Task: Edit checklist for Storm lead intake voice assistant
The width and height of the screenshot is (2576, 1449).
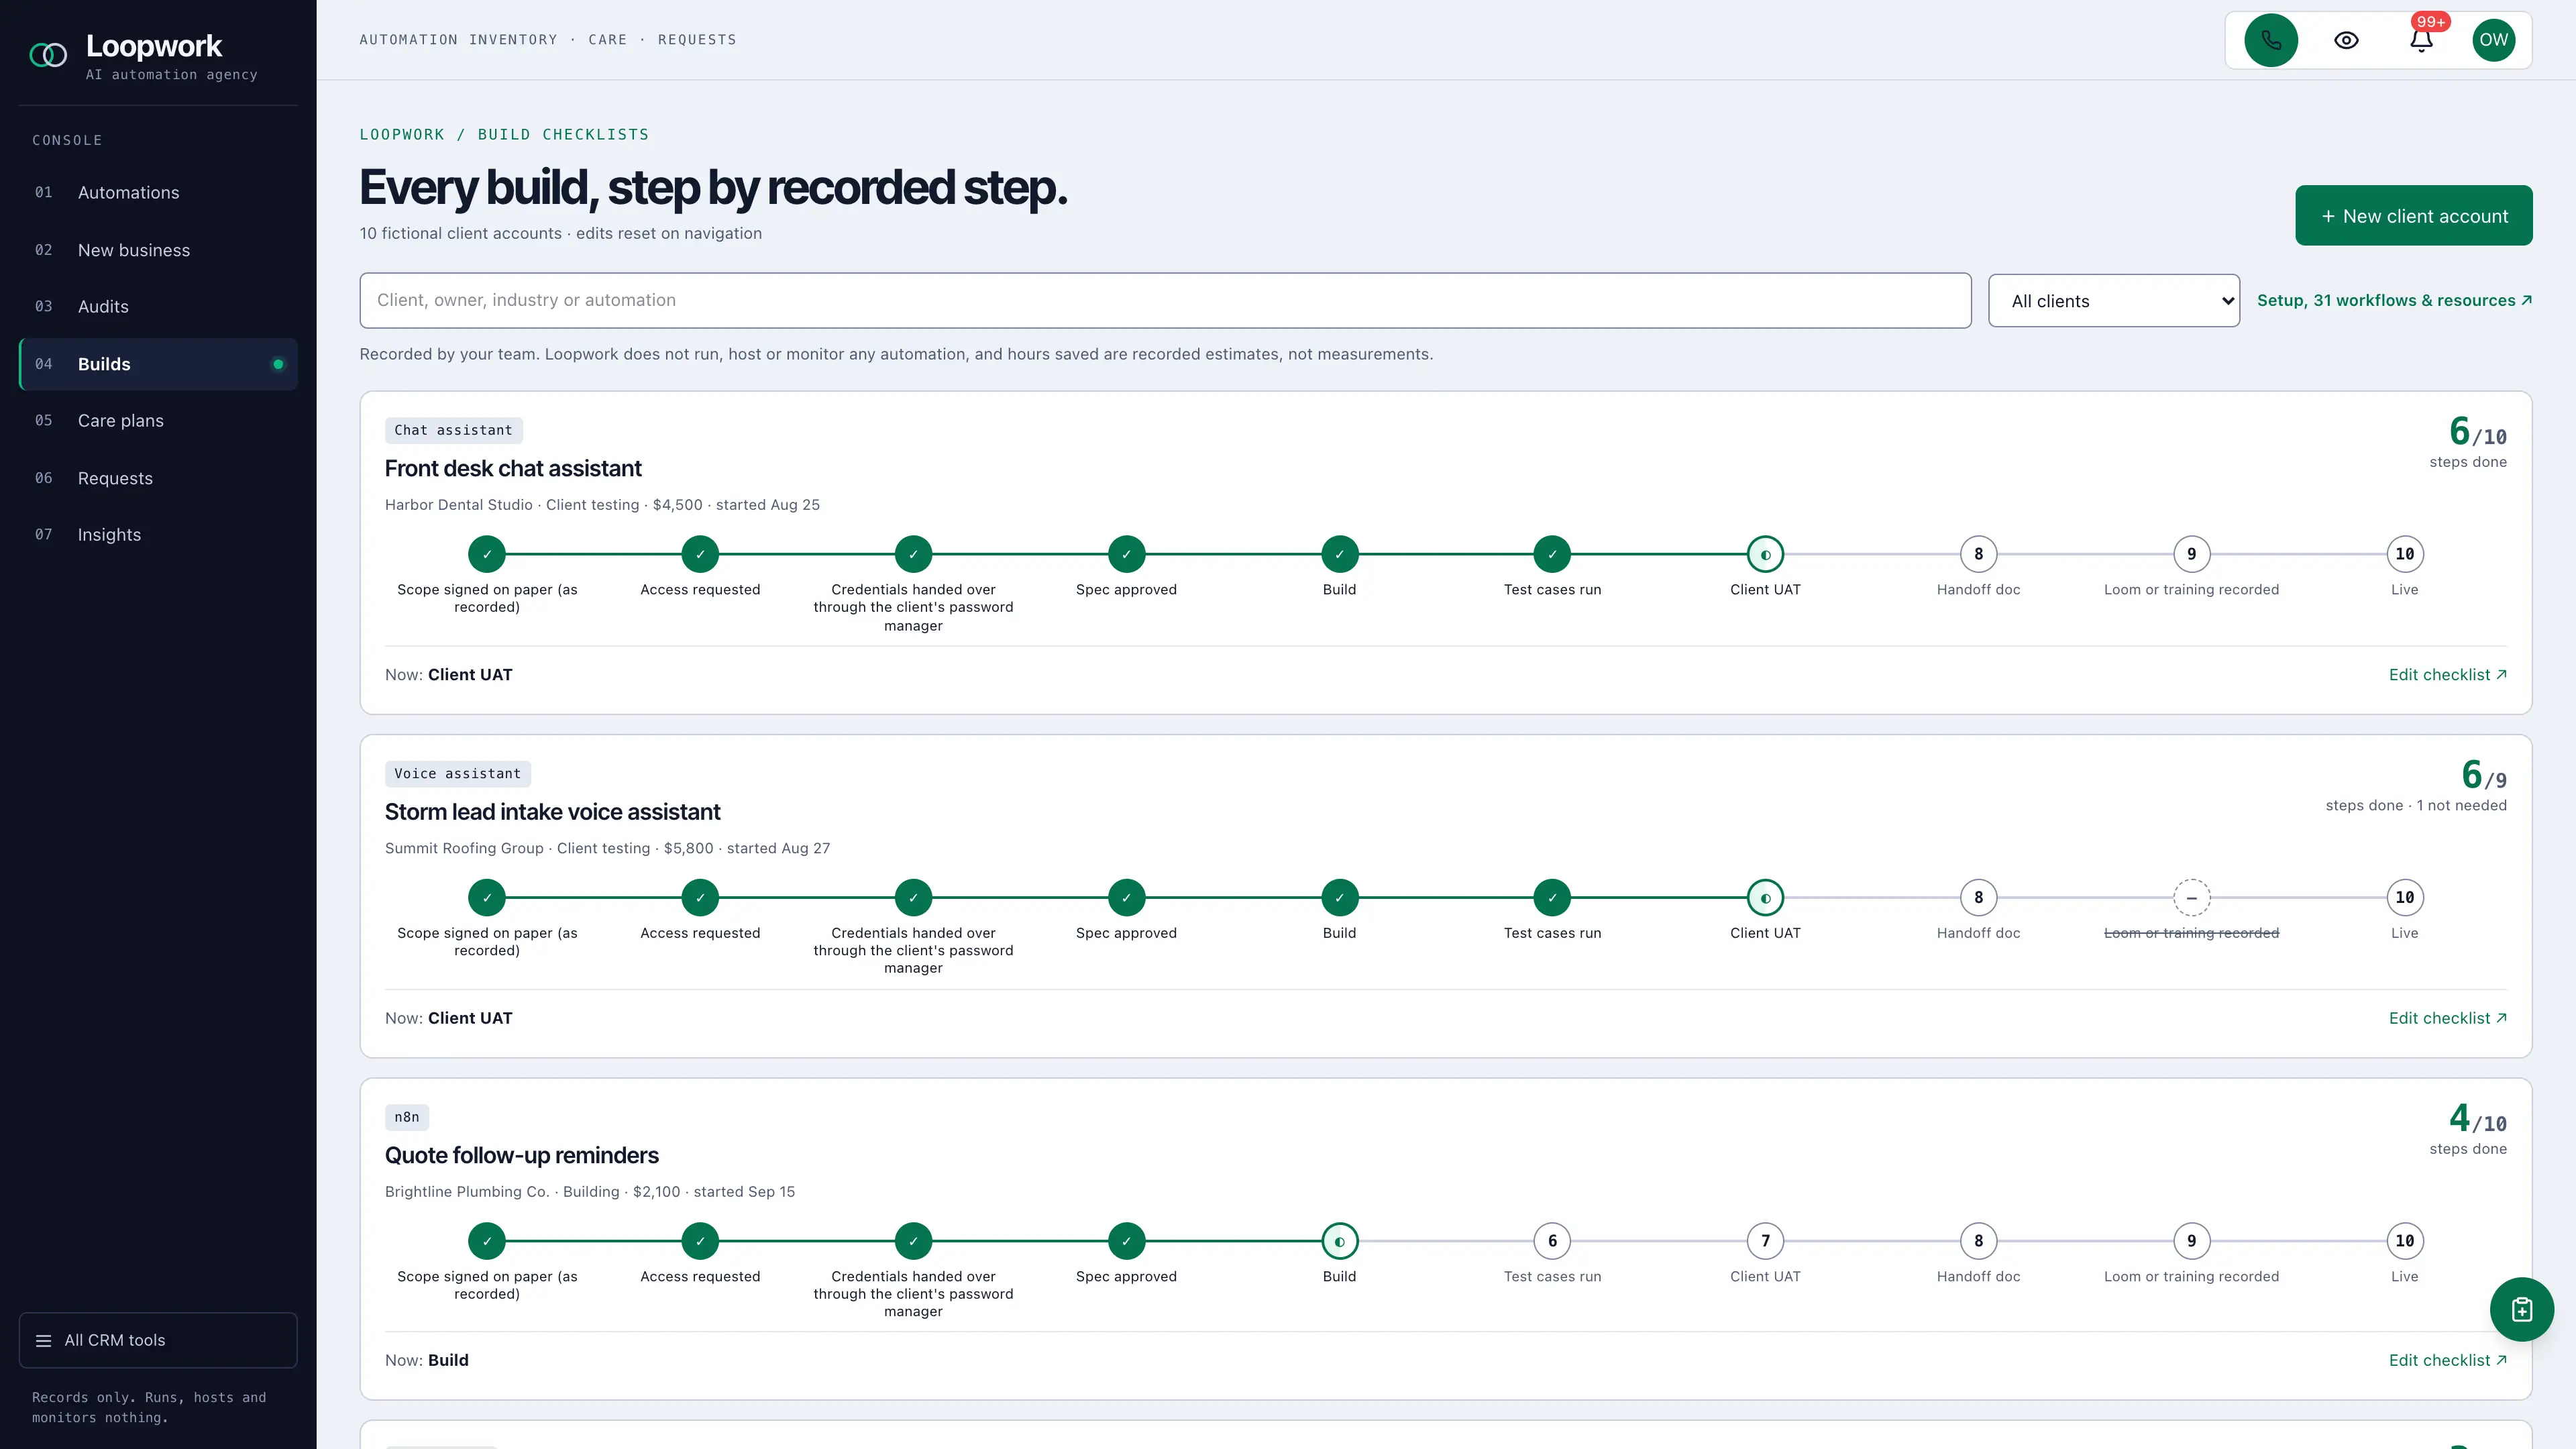Action: [x=2447, y=1018]
